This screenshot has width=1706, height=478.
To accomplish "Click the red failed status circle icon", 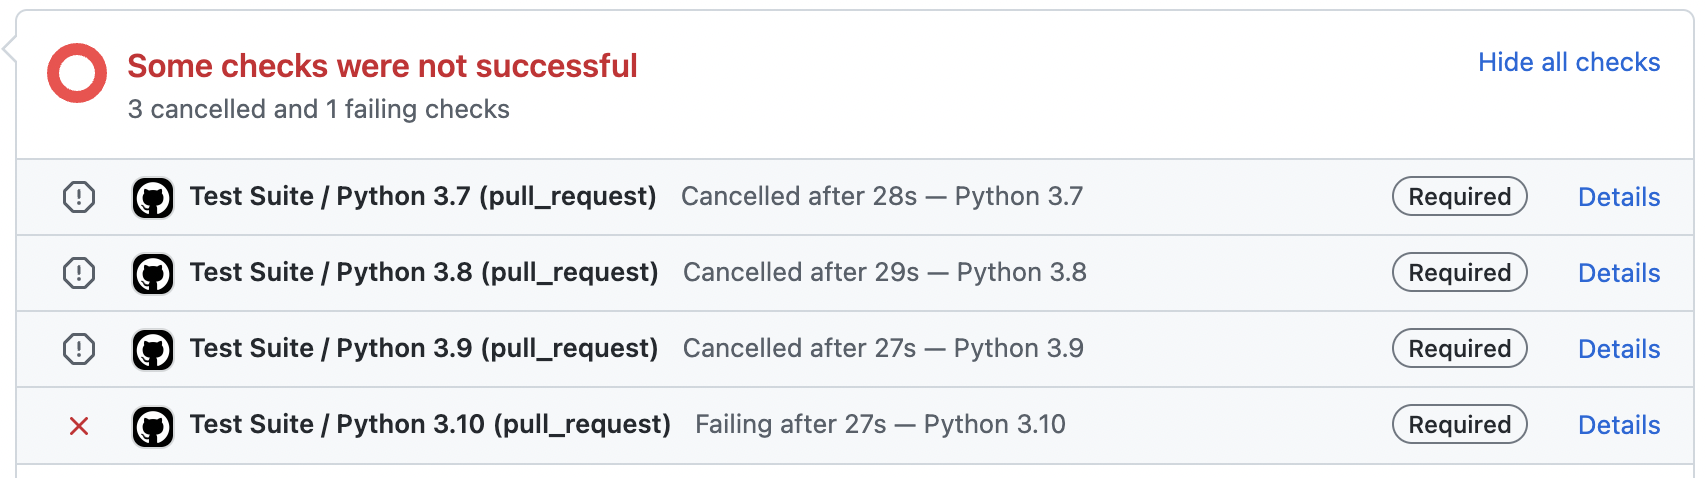I will pos(77,73).
